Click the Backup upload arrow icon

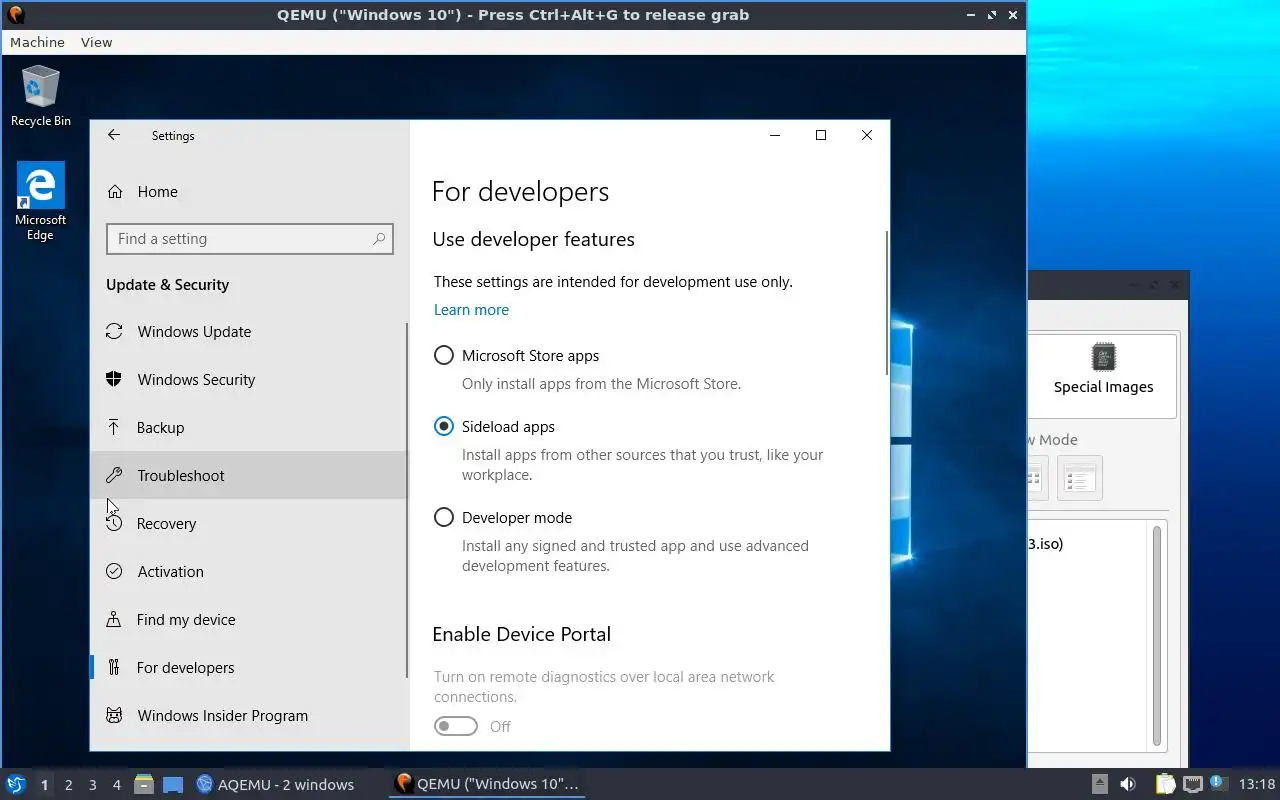coord(114,428)
